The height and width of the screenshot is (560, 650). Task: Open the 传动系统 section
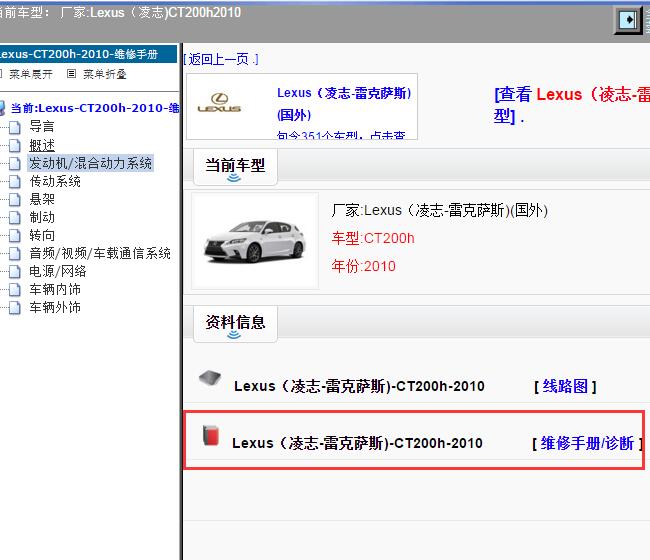(55, 181)
